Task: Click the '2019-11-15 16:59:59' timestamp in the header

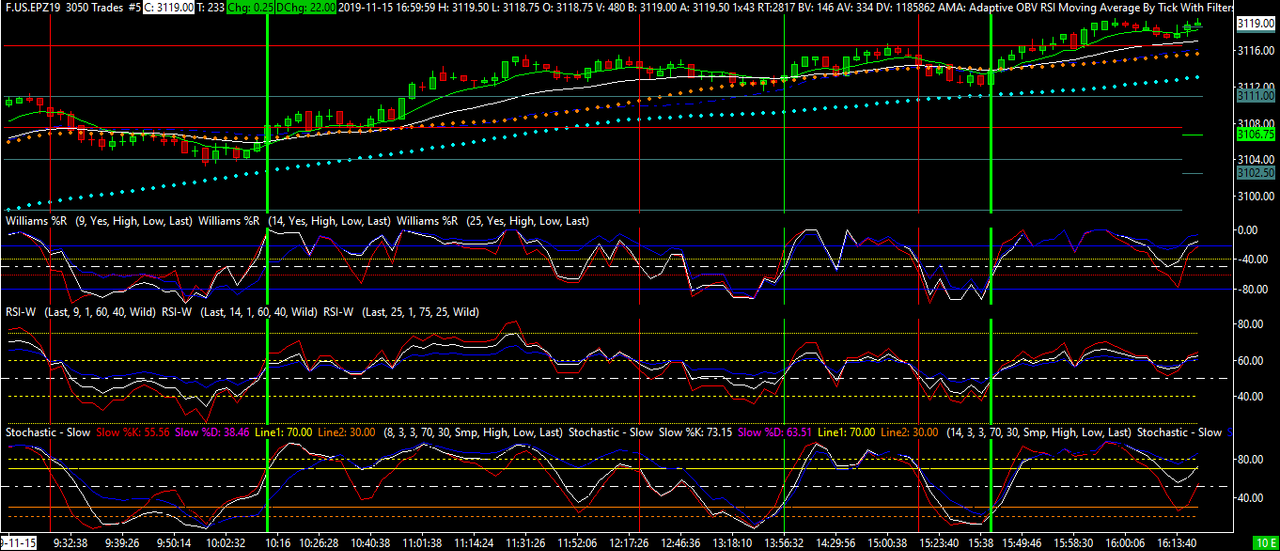Action: tap(386, 7)
